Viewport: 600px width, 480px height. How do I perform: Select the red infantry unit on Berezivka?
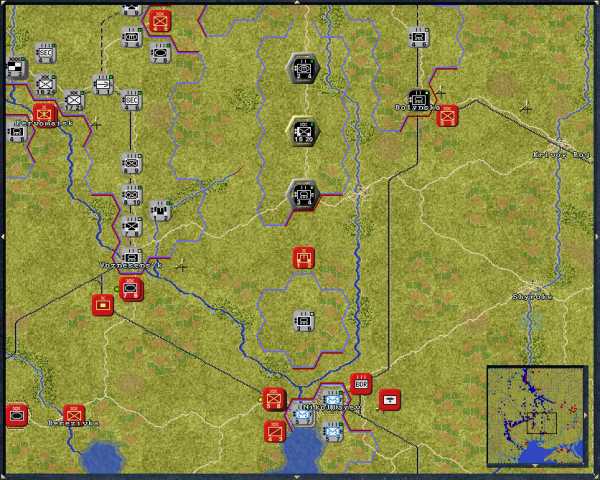tap(74, 416)
